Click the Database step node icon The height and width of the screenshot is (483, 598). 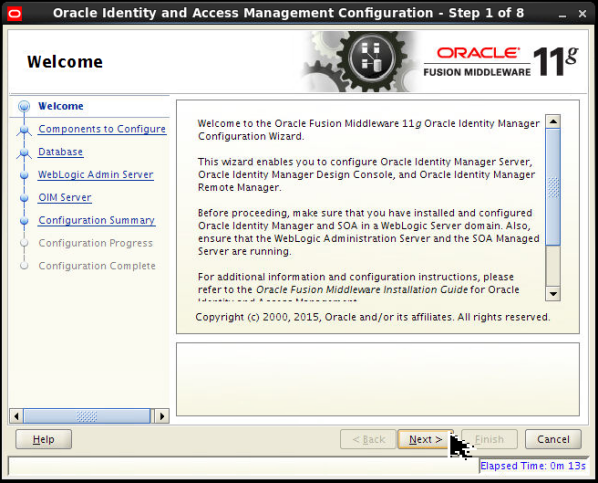(24, 153)
